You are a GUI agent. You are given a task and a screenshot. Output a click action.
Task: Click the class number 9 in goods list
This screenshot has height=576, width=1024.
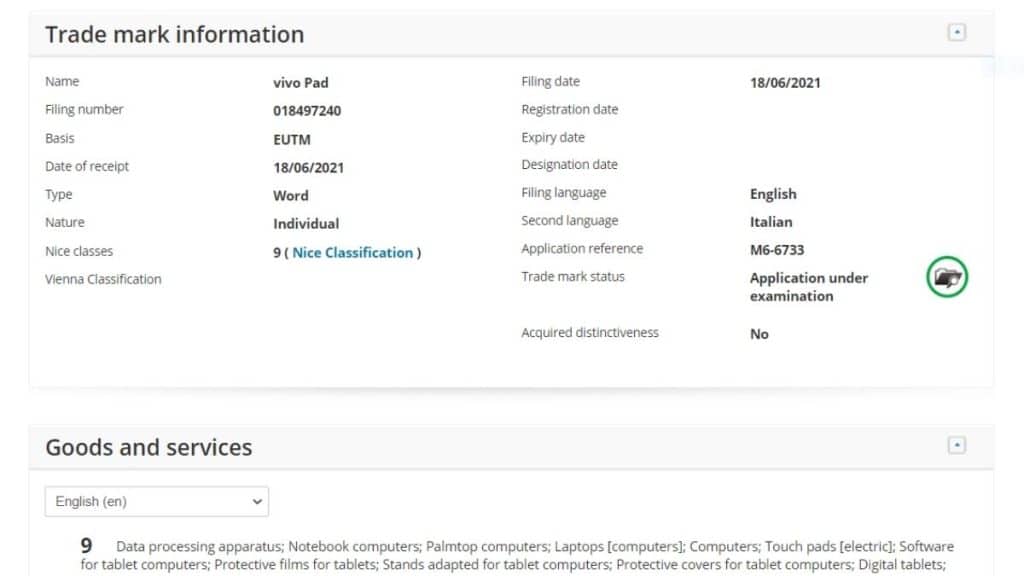86,545
